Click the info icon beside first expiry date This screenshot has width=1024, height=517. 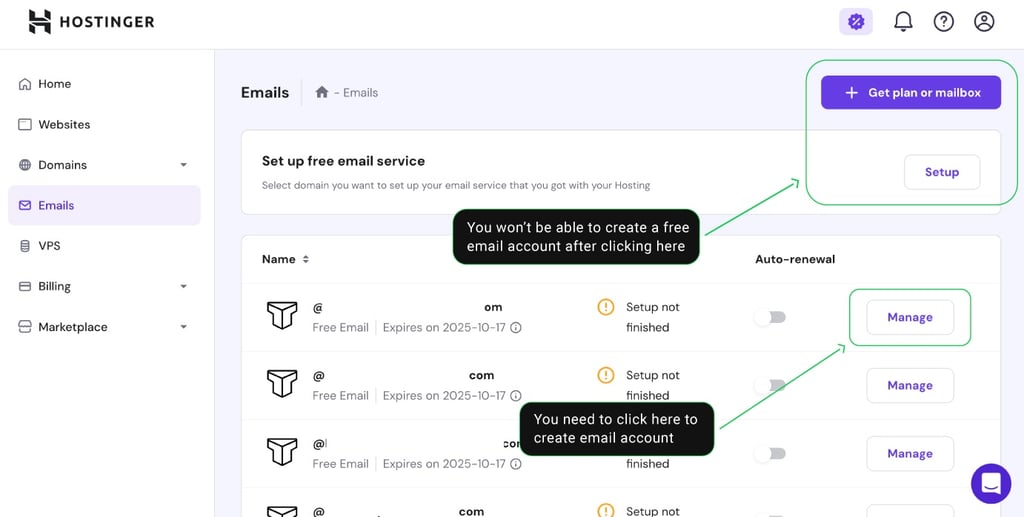(516, 328)
